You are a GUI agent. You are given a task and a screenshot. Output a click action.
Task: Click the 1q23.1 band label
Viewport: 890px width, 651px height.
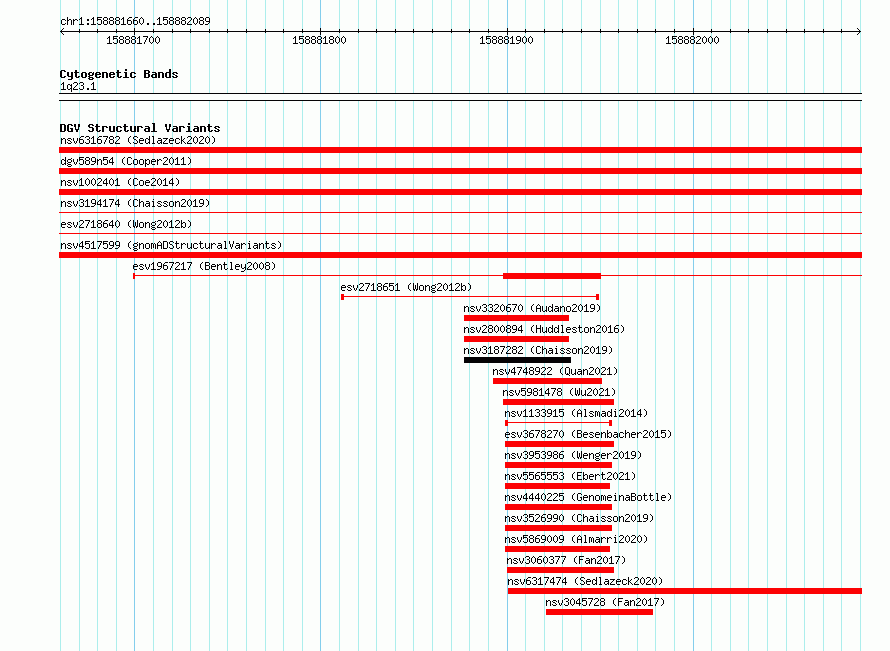coord(78,86)
